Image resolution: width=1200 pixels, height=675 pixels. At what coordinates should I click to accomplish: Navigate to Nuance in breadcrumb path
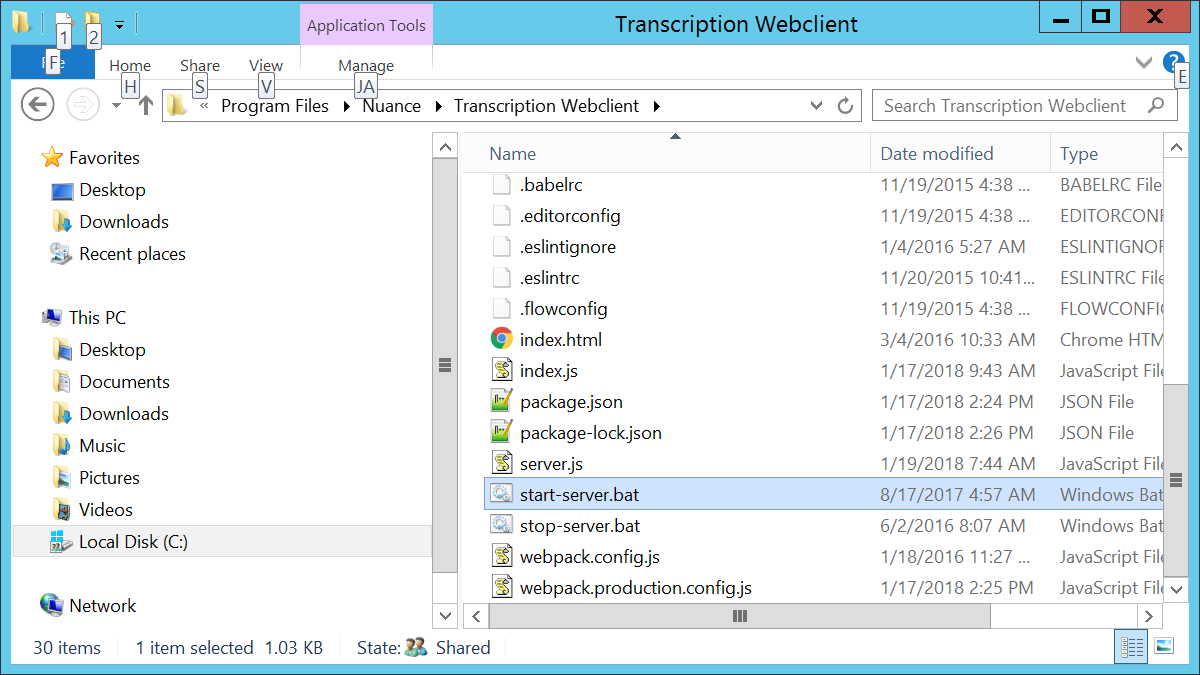(391, 106)
